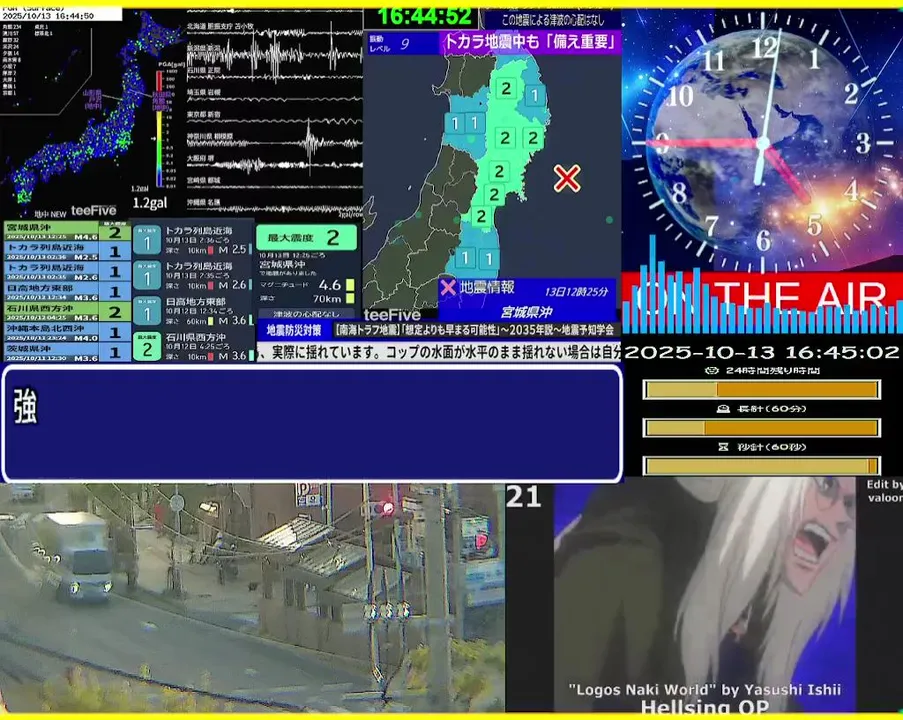Click the 神奈川県 相模原 waveform trace
The image size is (903, 720).
tap(275, 143)
